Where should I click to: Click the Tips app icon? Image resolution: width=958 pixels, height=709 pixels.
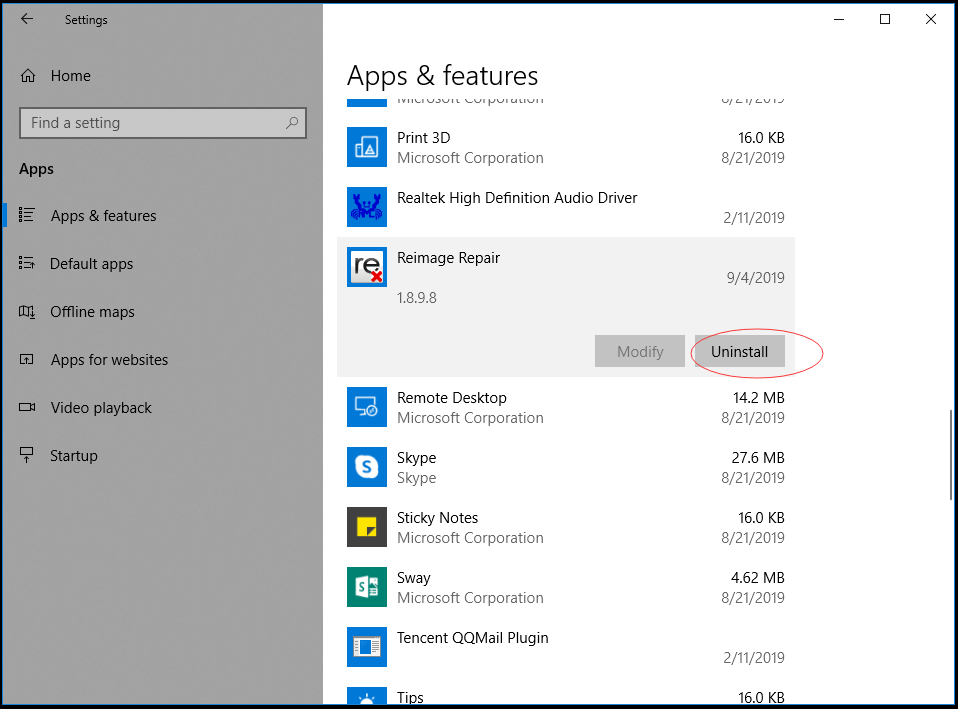click(x=367, y=696)
